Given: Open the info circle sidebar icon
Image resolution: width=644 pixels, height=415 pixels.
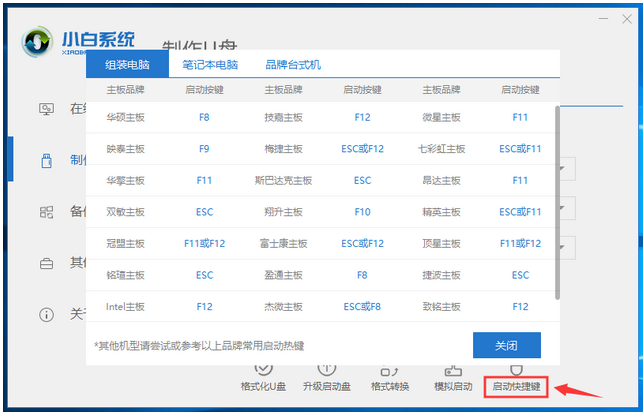Looking at the screenshot, I should tap(46, 315).
